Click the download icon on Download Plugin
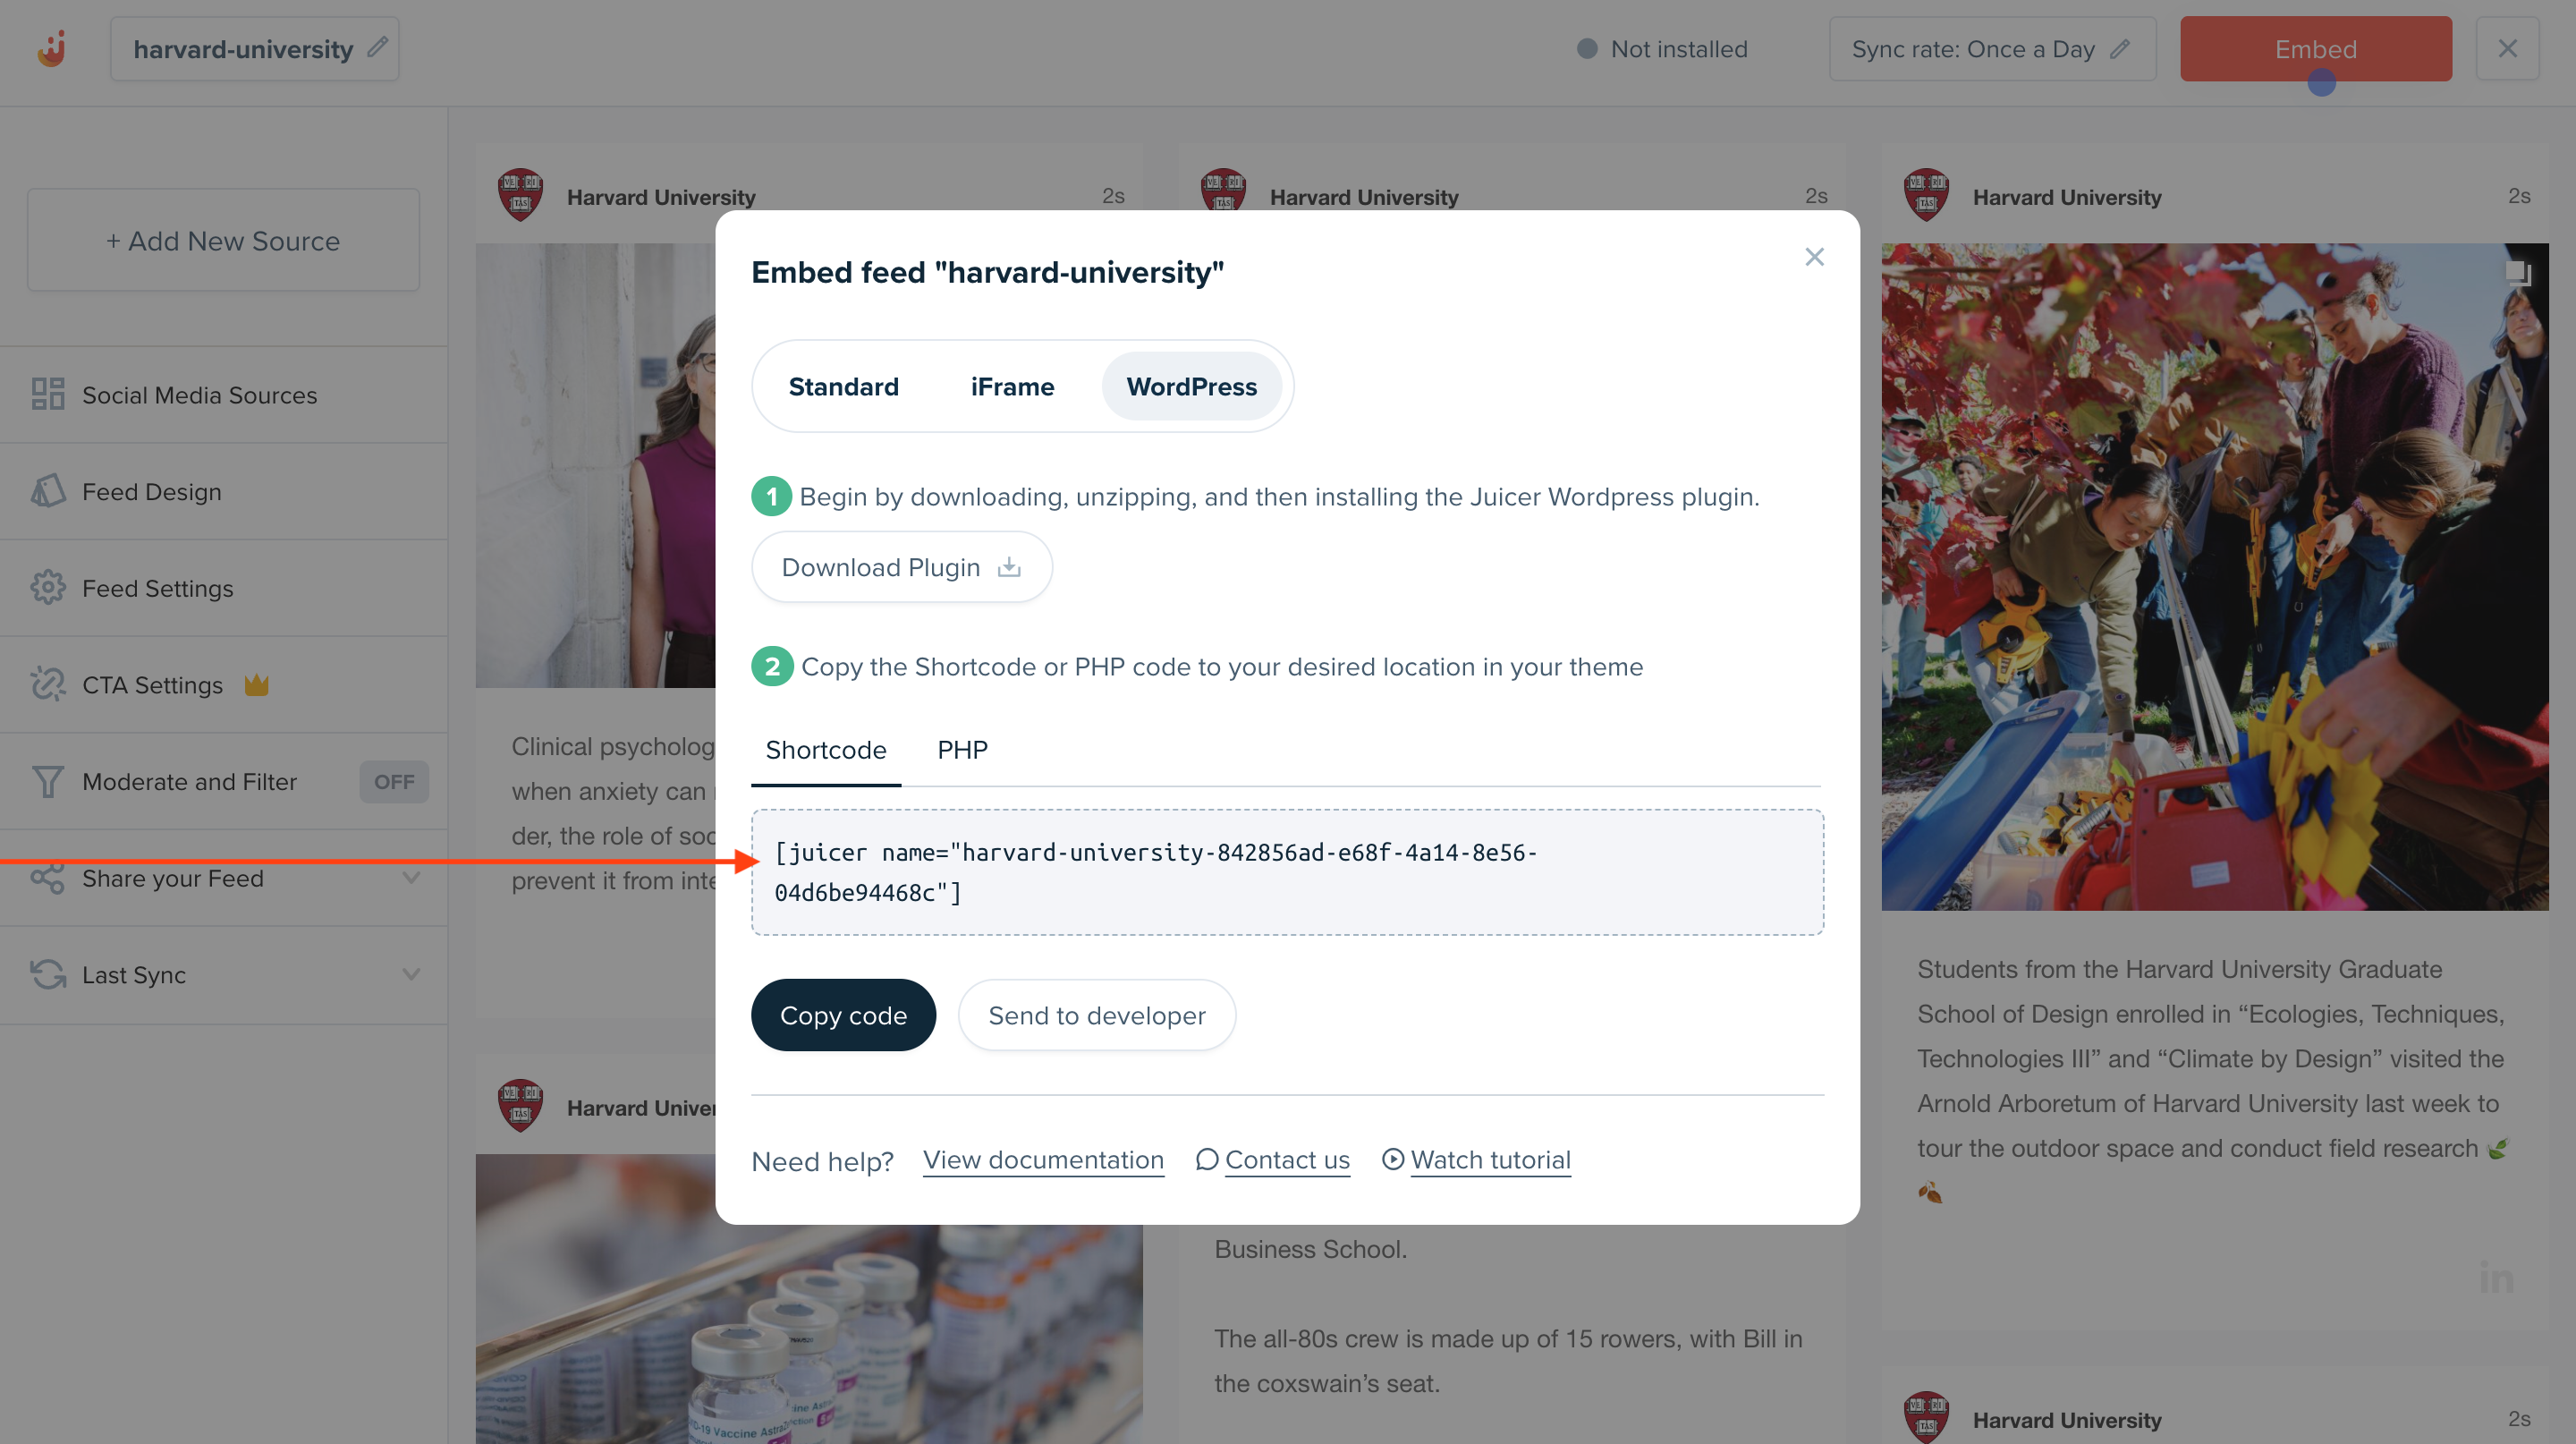Image resolution: width=2576 pixels, height=1444 pixels. click(x=1009, y=566)
